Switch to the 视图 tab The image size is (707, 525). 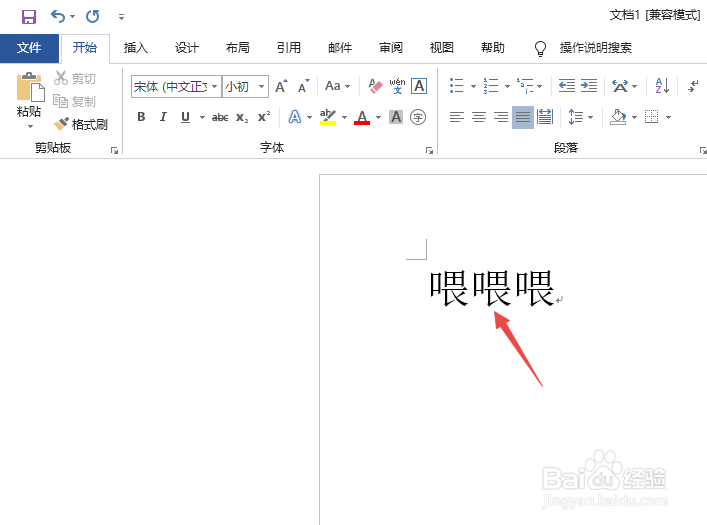coord(441,48)
